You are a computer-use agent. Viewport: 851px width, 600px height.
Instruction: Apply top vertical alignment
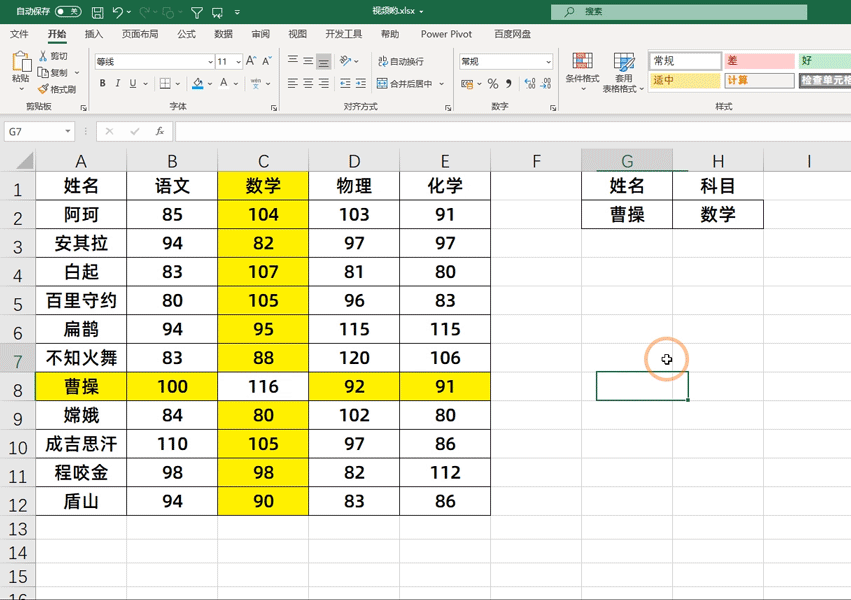tap(293, 61)
